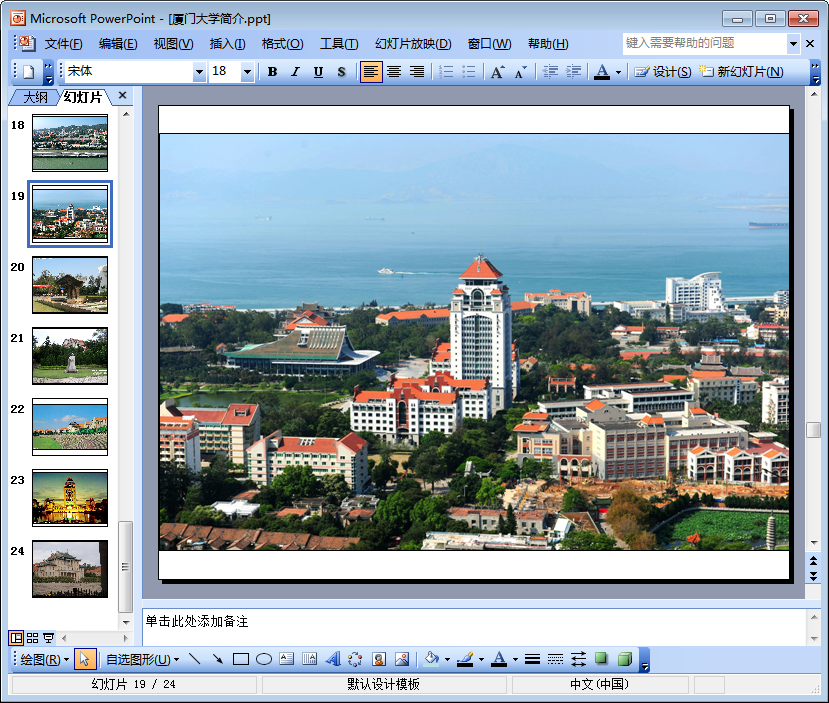
Task: Click the Insert WordArt icon
Action: 333,659
